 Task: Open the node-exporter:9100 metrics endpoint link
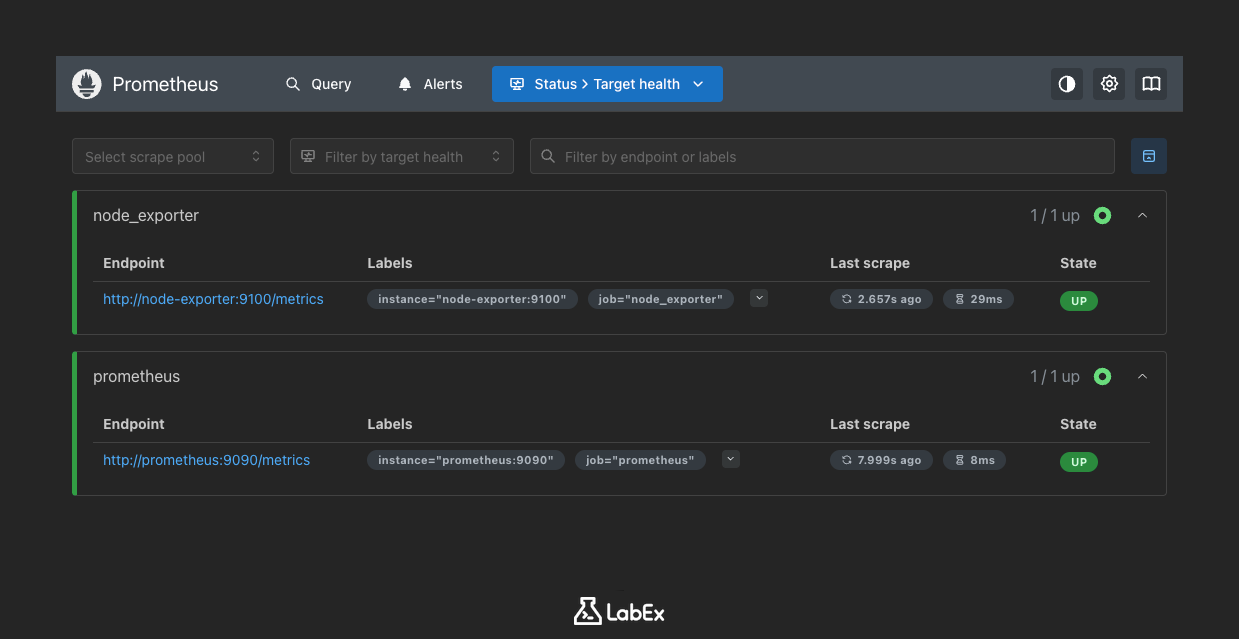213,299
